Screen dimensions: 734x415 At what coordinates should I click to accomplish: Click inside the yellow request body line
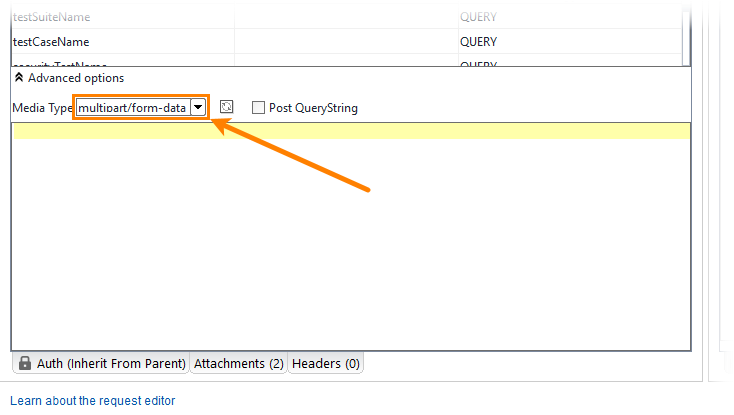click(x=352, y=131)
